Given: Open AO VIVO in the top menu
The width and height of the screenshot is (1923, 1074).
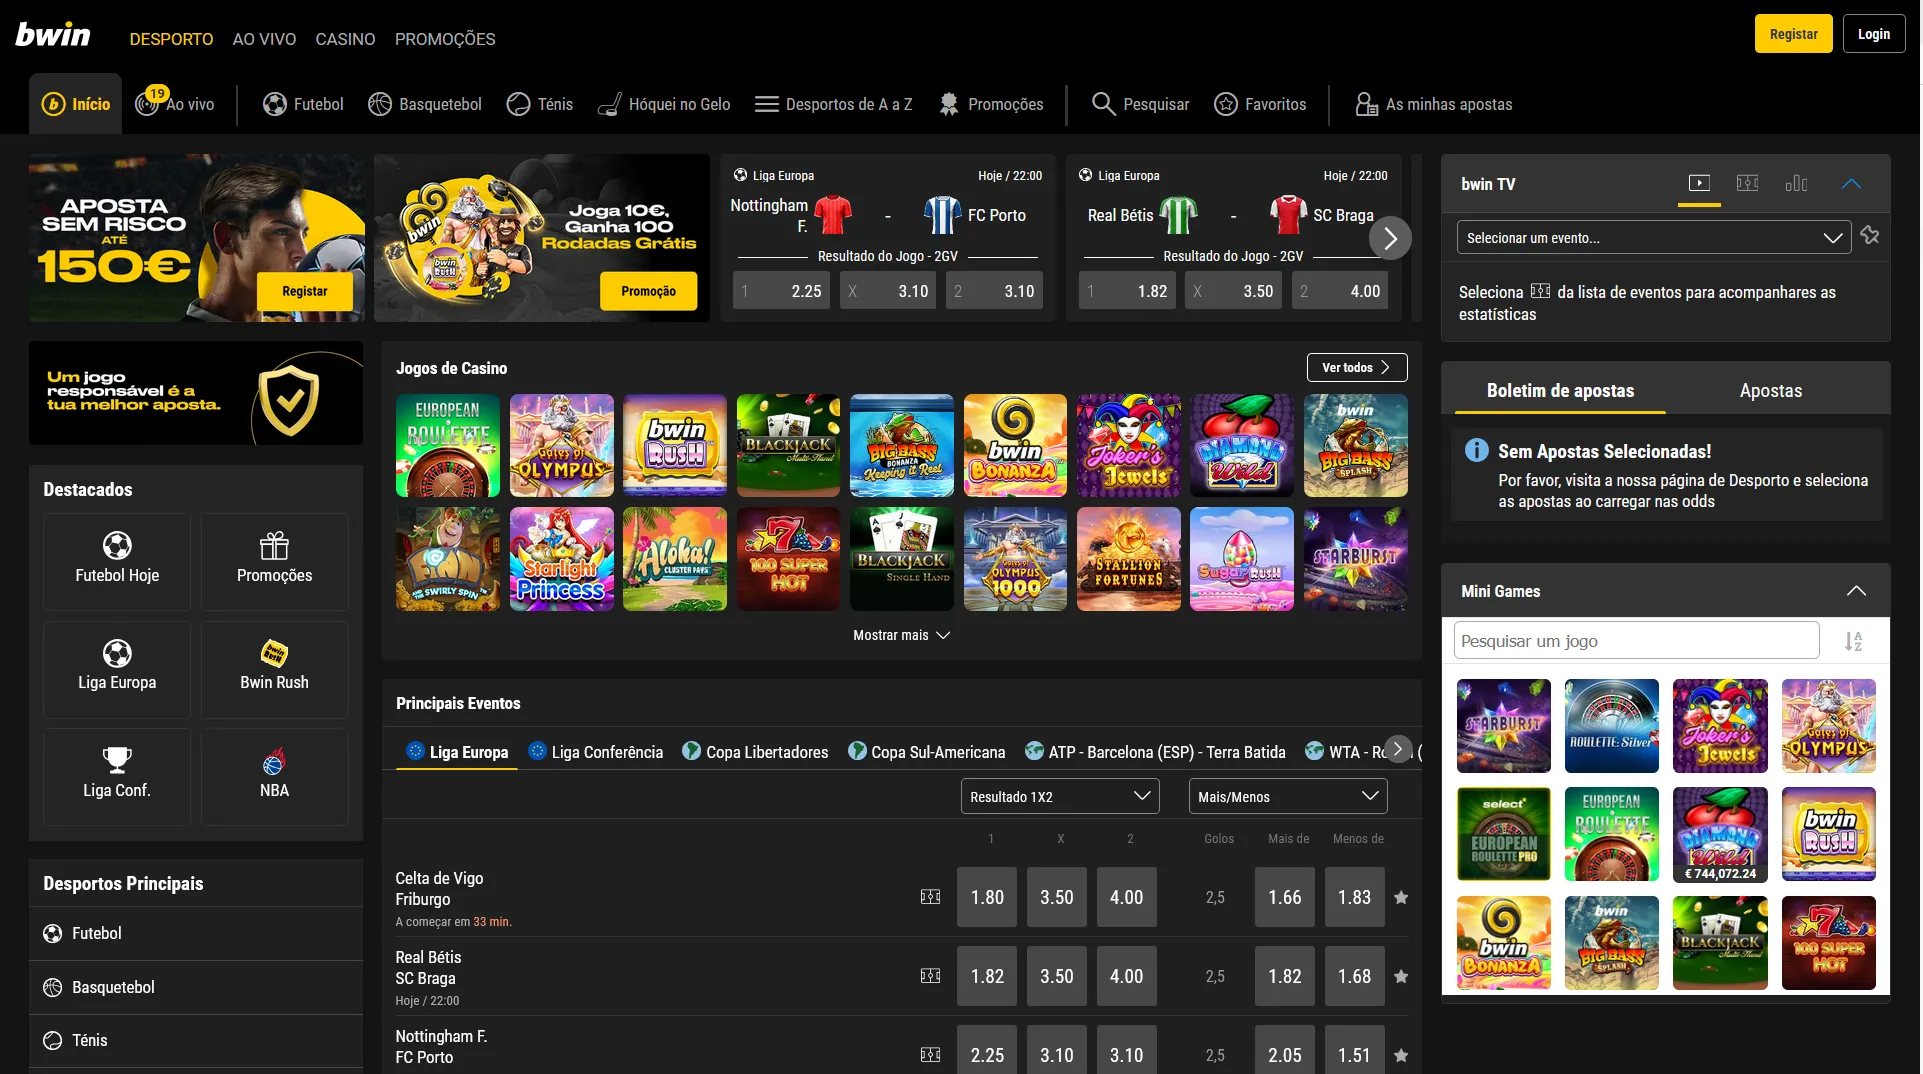Looking at the screenshot, I should pyautogui.click(x=264, y=39).
